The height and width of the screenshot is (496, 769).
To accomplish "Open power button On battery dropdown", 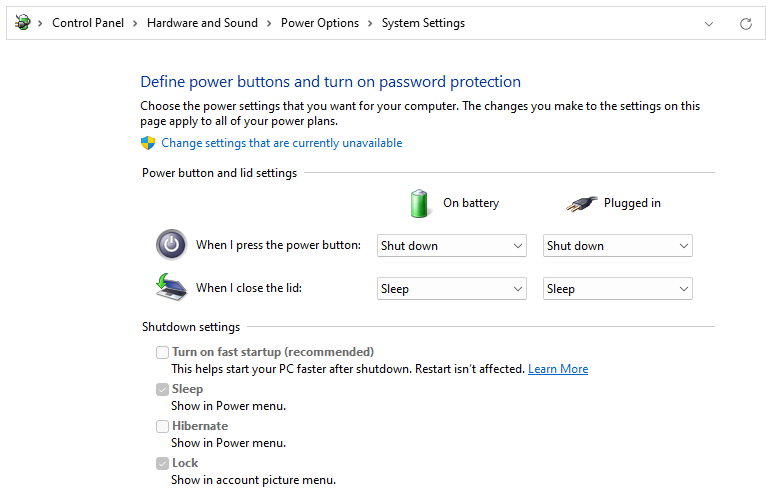I will click(x=452, y=246).
